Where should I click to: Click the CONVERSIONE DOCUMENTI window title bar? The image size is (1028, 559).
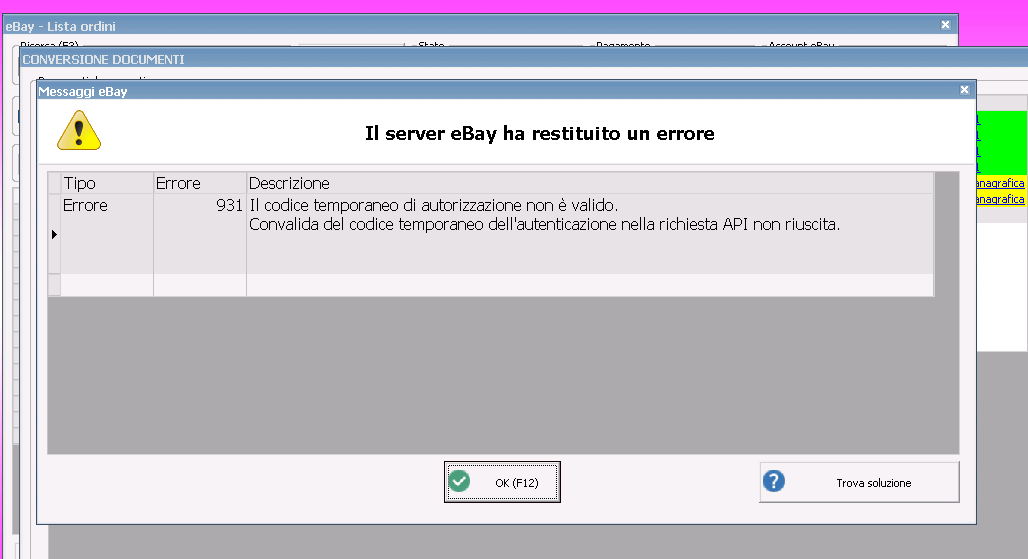coord(523,59)
